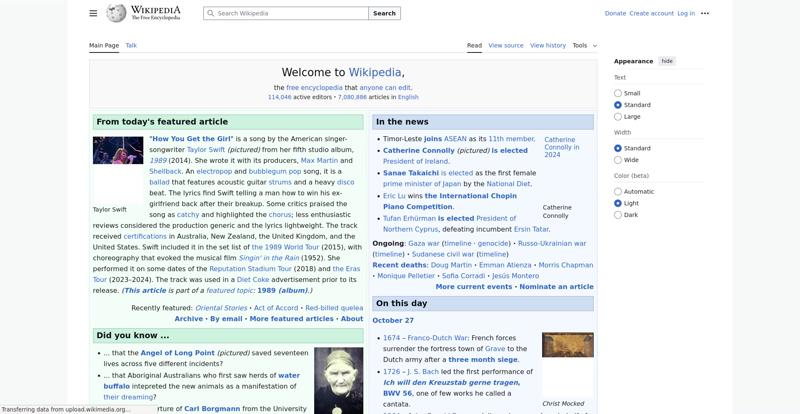
Task: Expand the Tools dropdown menu
Action: (584, 45)
